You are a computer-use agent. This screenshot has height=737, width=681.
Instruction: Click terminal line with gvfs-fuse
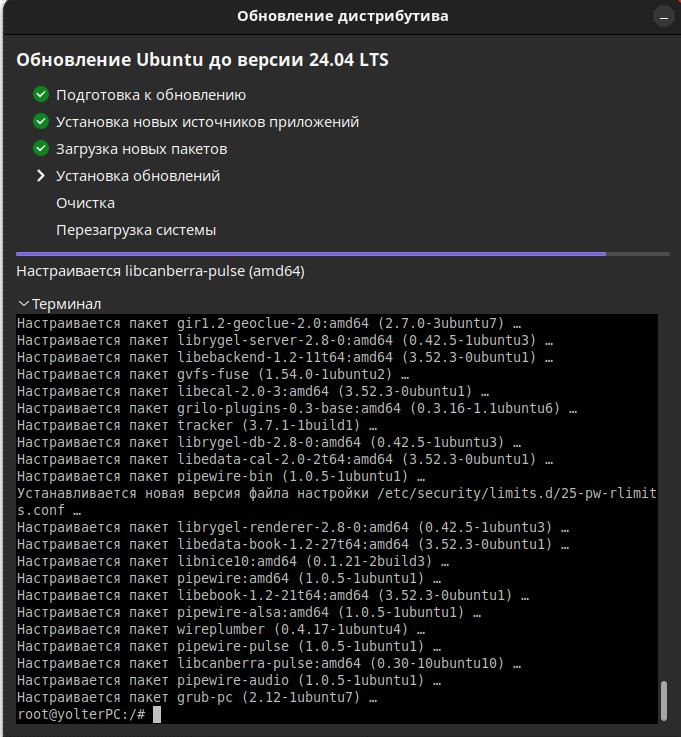pyautogui.click(x=213, y=374)
